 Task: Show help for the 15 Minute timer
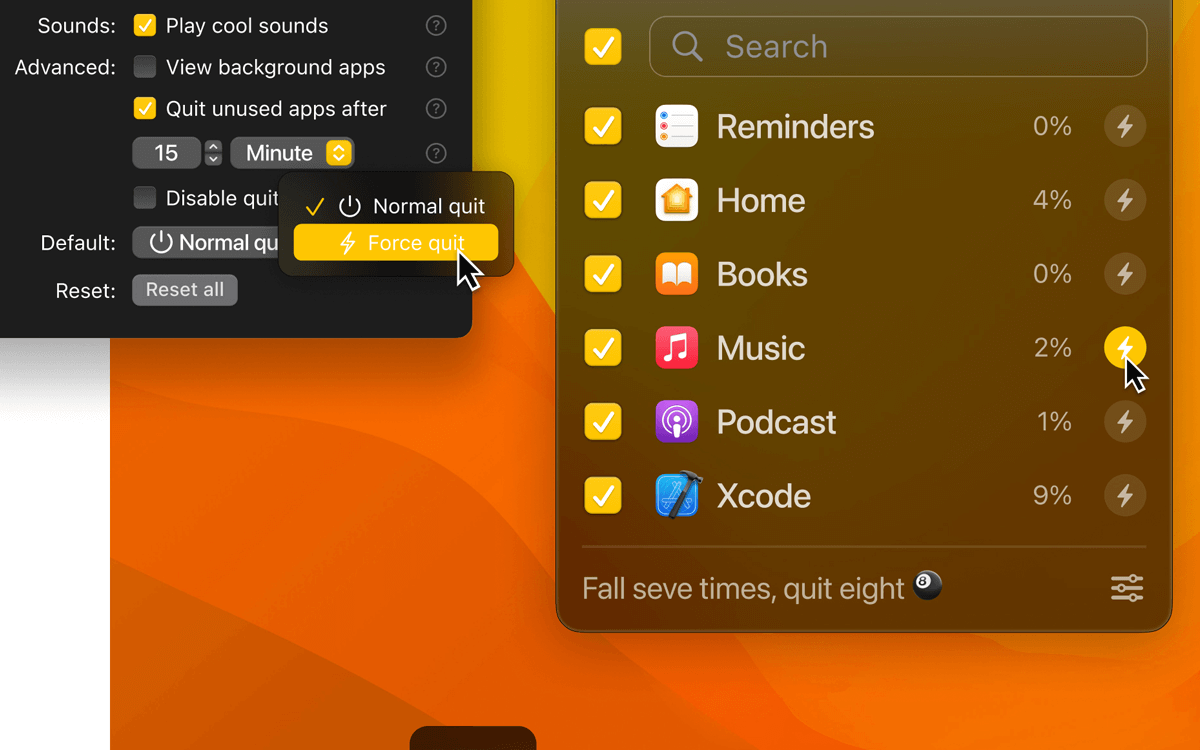pos(436,154)
